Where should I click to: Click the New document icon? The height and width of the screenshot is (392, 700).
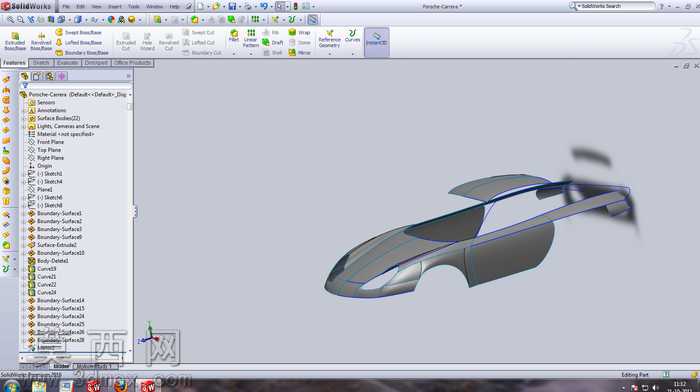[200, 6]
